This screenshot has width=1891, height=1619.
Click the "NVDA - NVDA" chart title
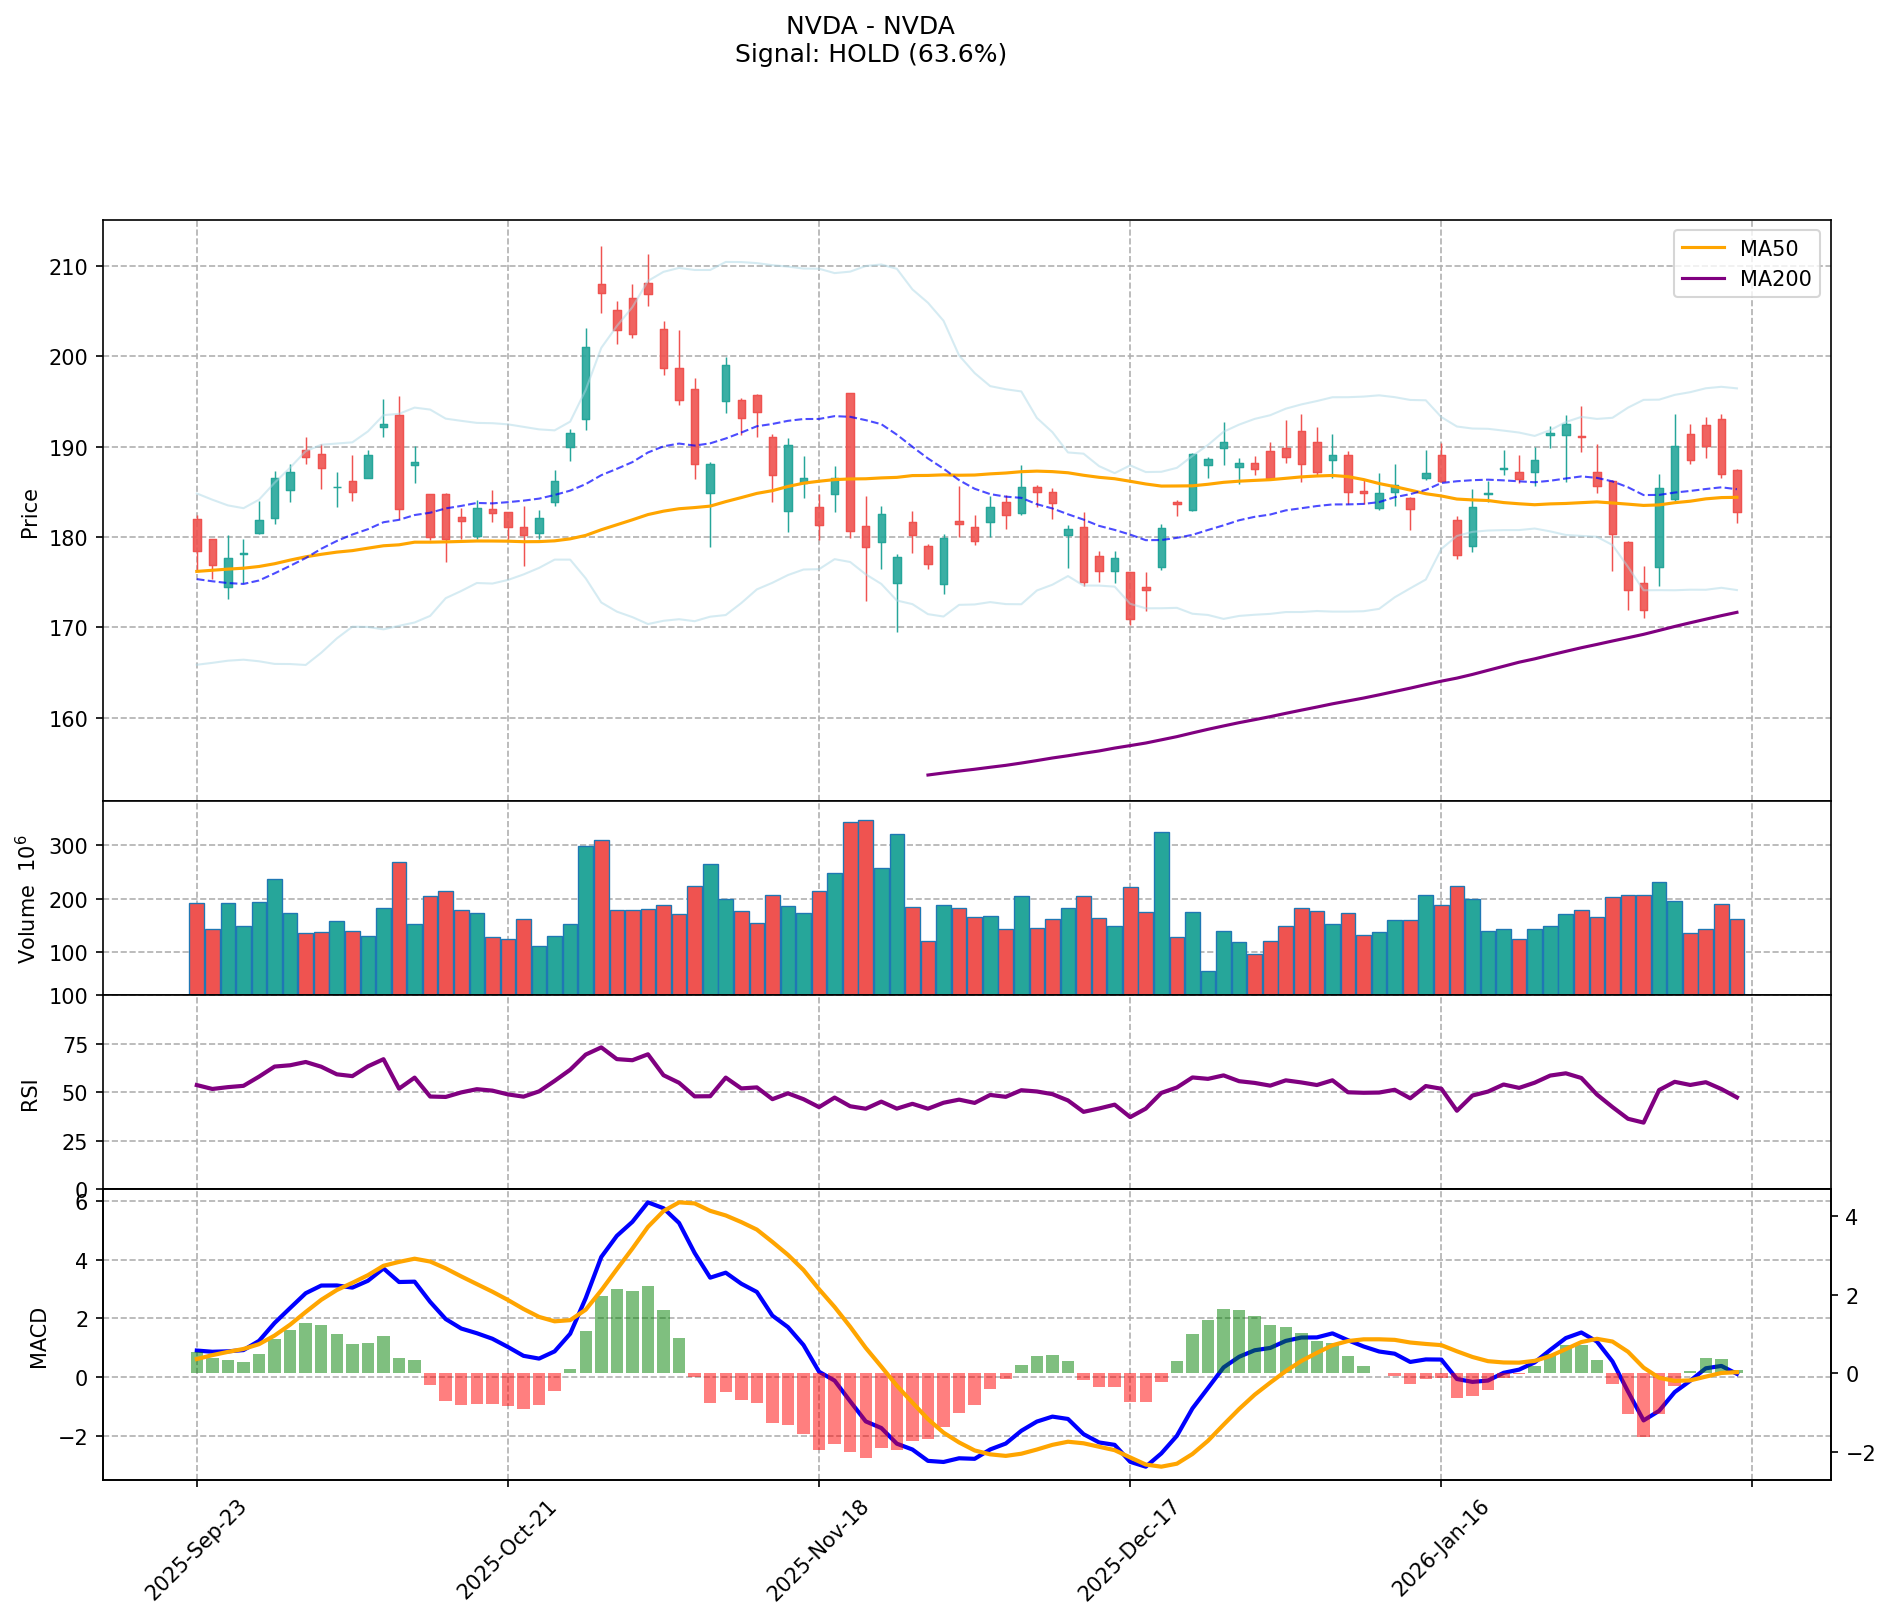click(870, 26)
